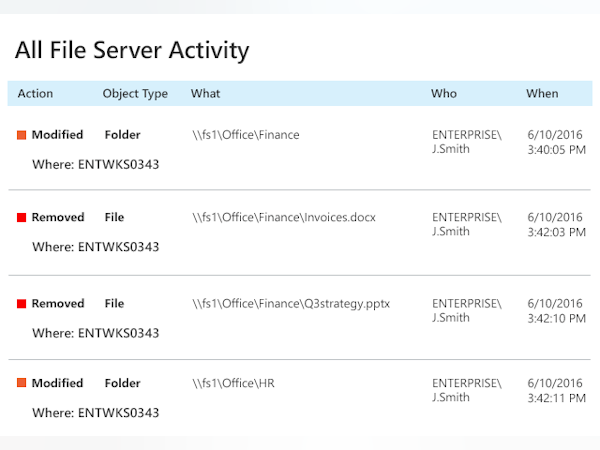
Task: Click the Who column header
Action: pos(444,94)
